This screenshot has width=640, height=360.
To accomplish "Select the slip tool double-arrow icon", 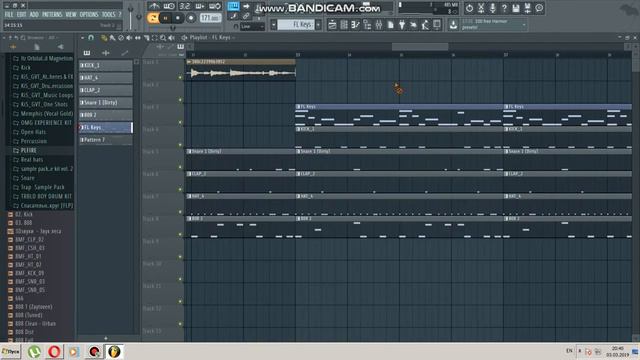I will tap(138, 38).
